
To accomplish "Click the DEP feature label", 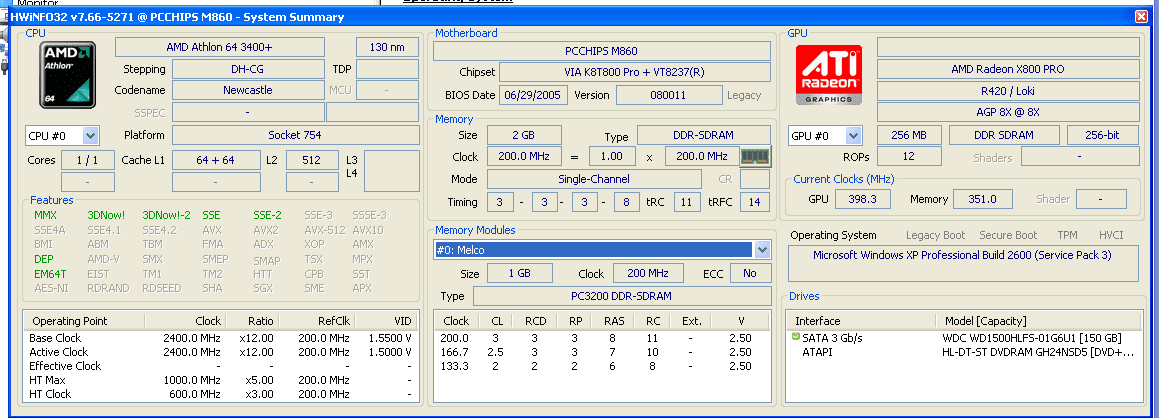I will [44, 259].
